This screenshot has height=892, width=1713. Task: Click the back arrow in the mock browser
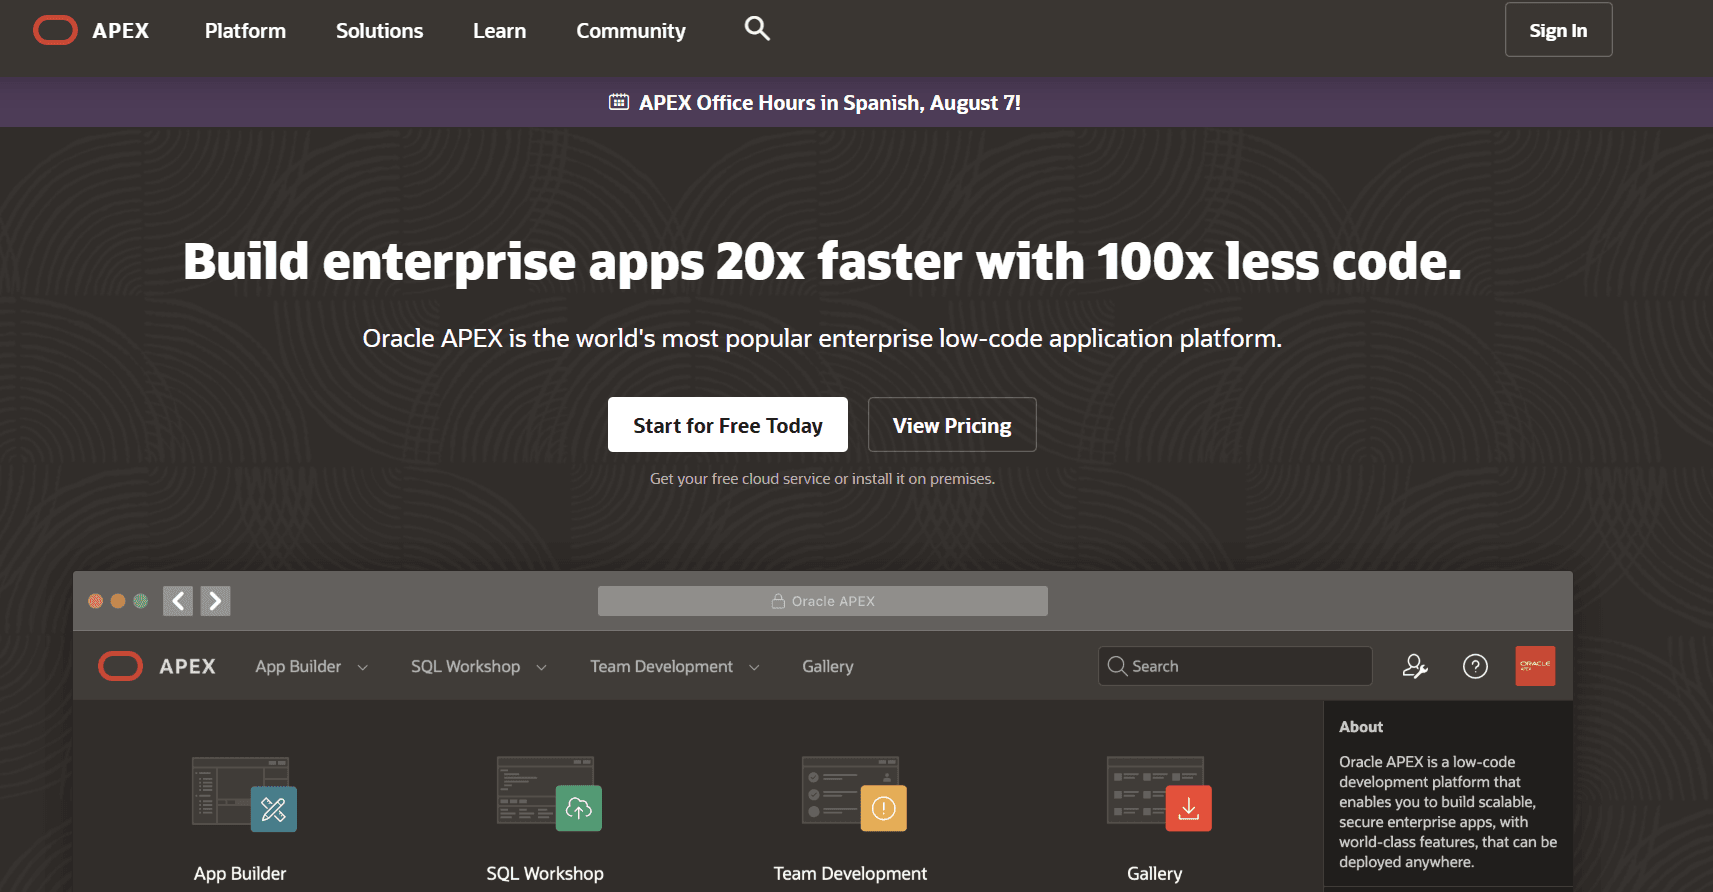[x=178, y=601]
